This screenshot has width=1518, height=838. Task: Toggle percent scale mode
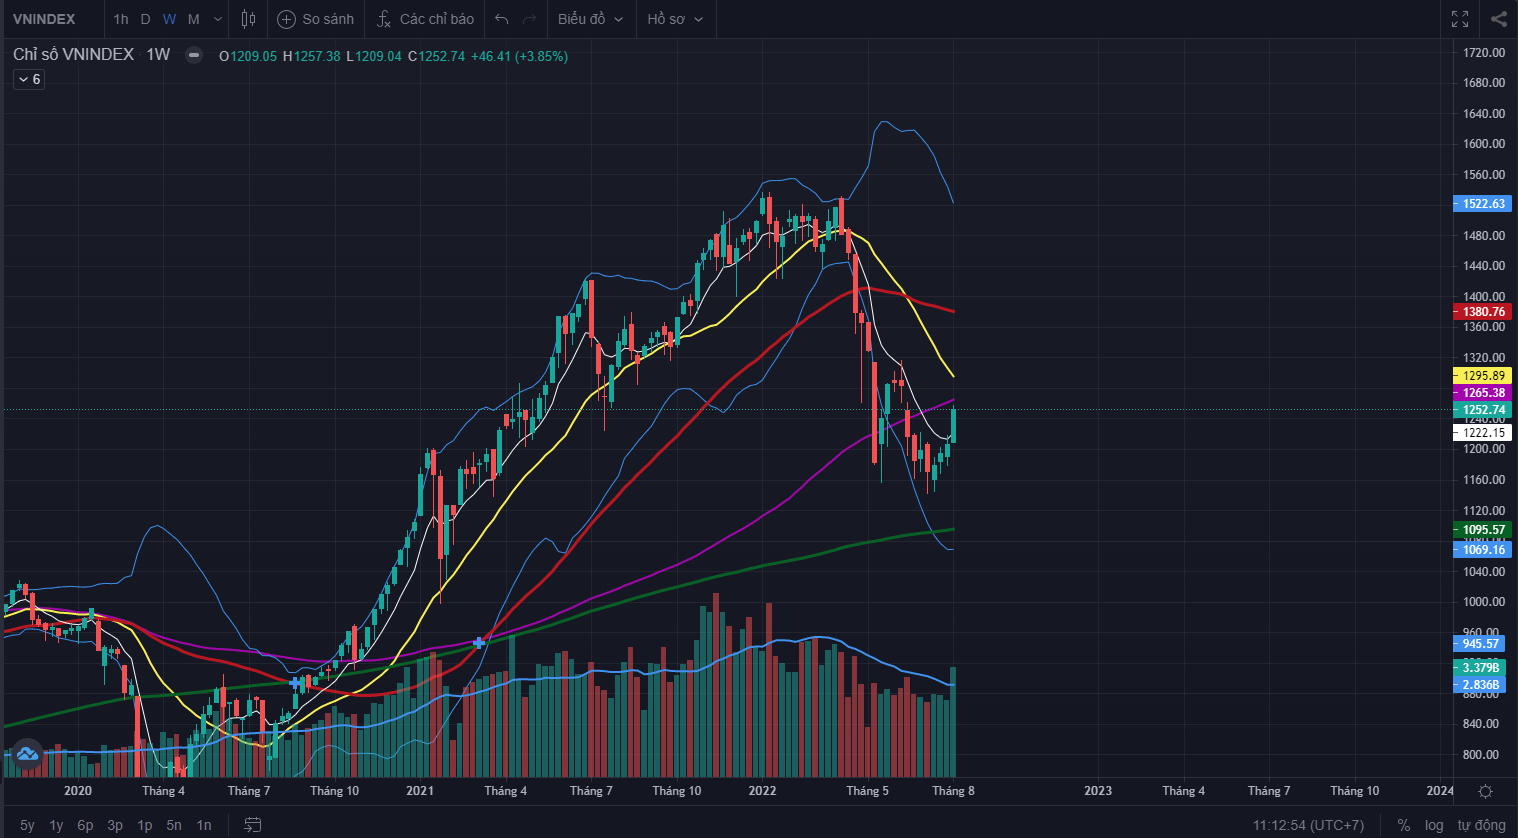pyautogui.click(x=1404, y=825)
